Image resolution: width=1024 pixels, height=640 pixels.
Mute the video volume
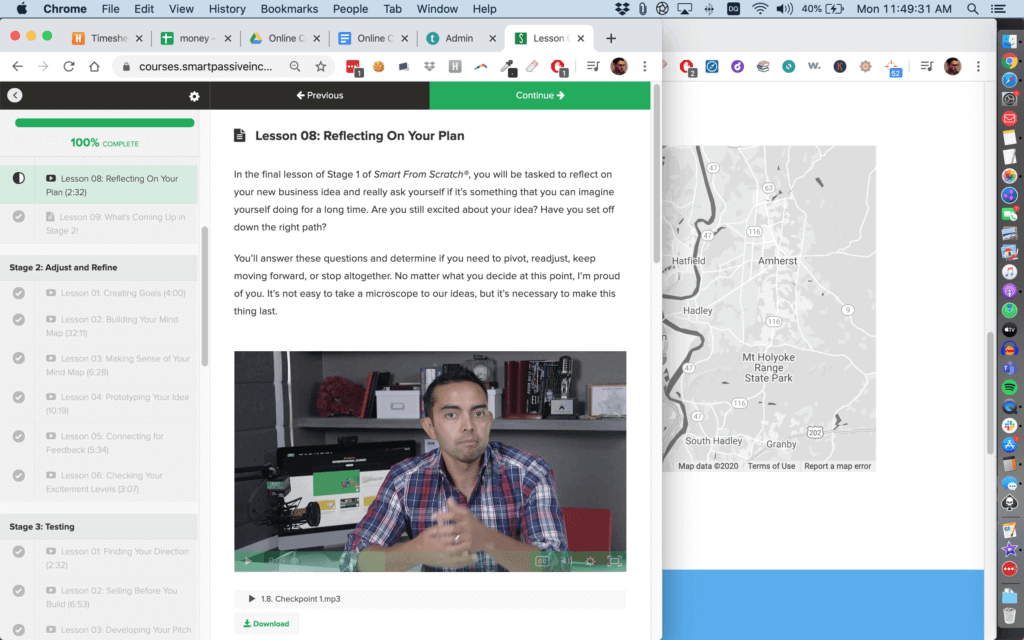[566, 560]
